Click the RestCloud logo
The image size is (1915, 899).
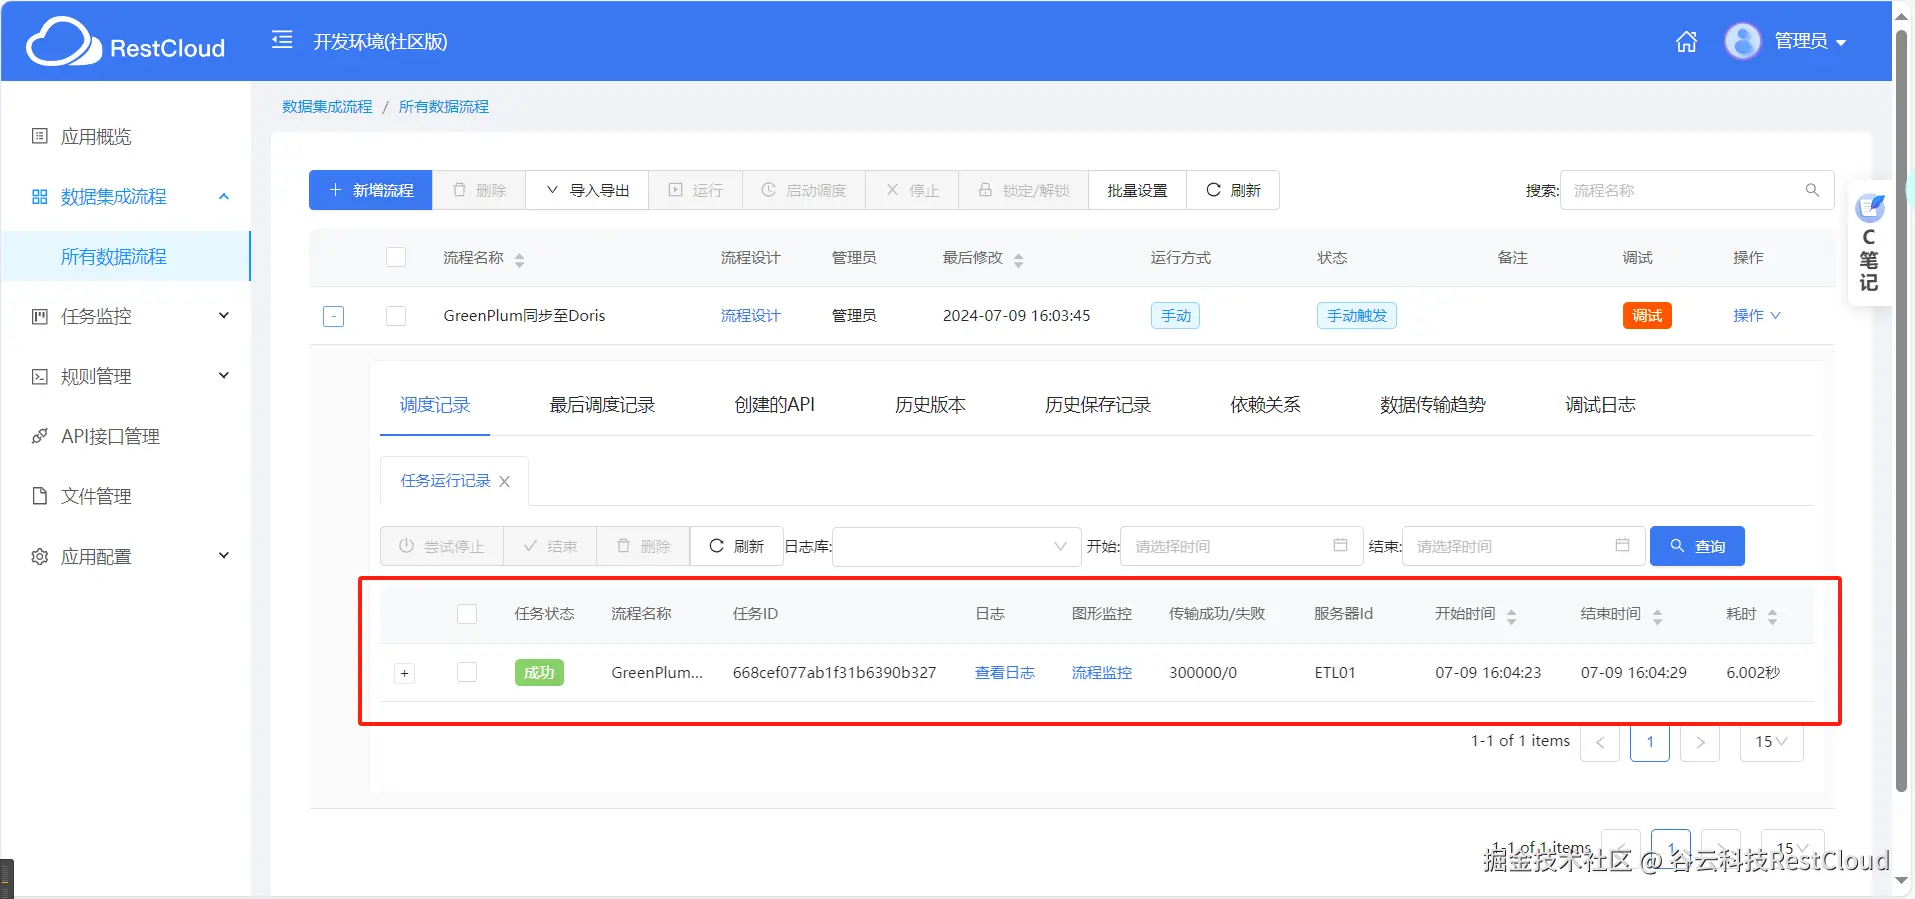pos(126,42)
